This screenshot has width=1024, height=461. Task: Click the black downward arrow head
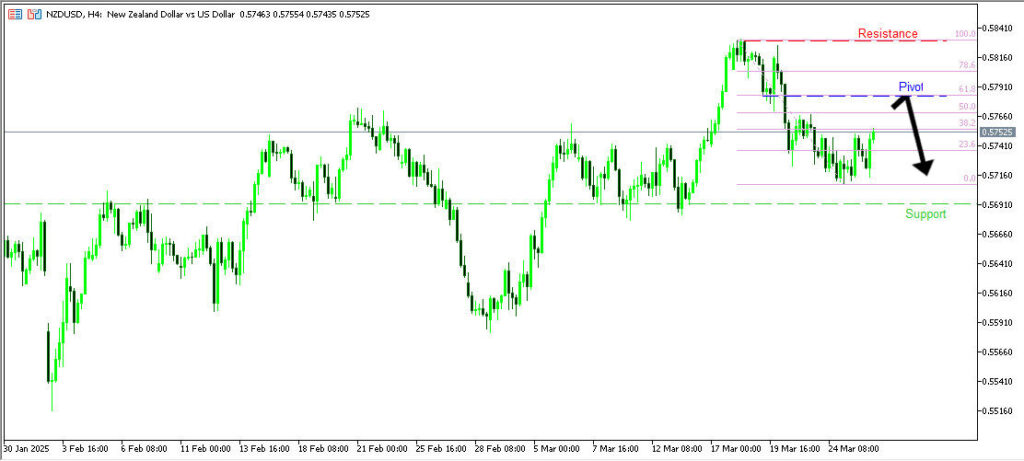(927, 170)
